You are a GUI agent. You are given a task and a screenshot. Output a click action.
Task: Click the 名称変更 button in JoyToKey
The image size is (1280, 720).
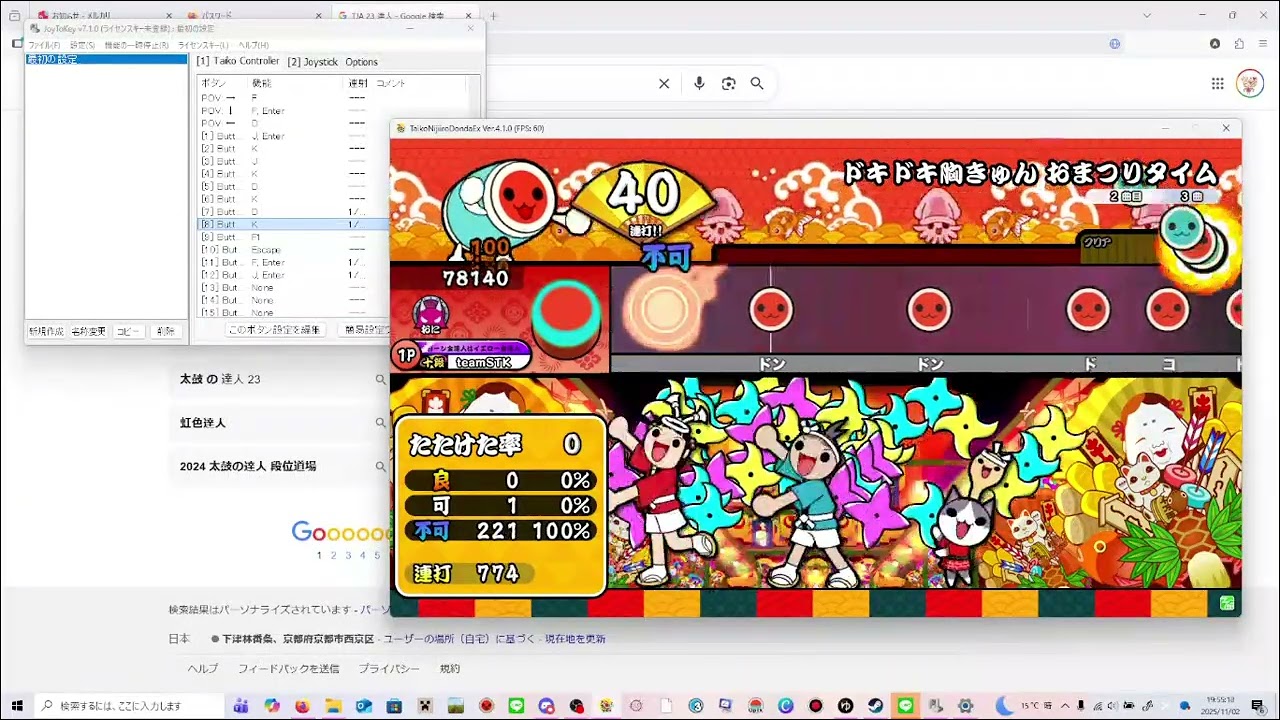click(x=88, y=331)
